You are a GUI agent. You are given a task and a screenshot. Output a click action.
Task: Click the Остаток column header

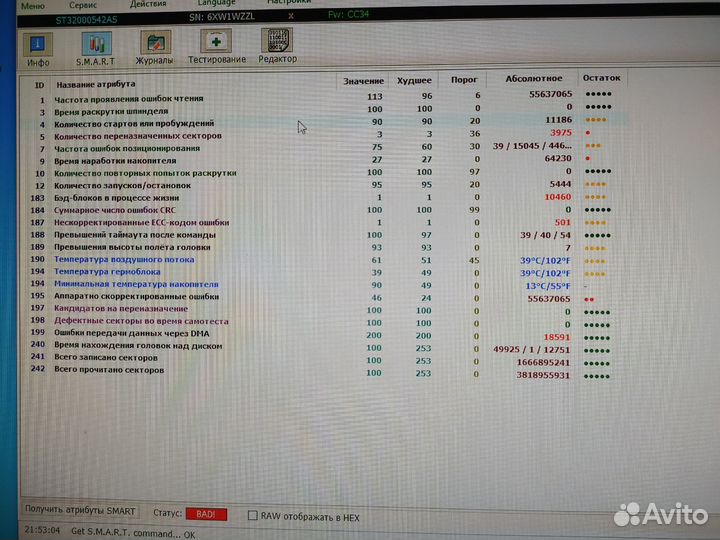pos(601,78)
